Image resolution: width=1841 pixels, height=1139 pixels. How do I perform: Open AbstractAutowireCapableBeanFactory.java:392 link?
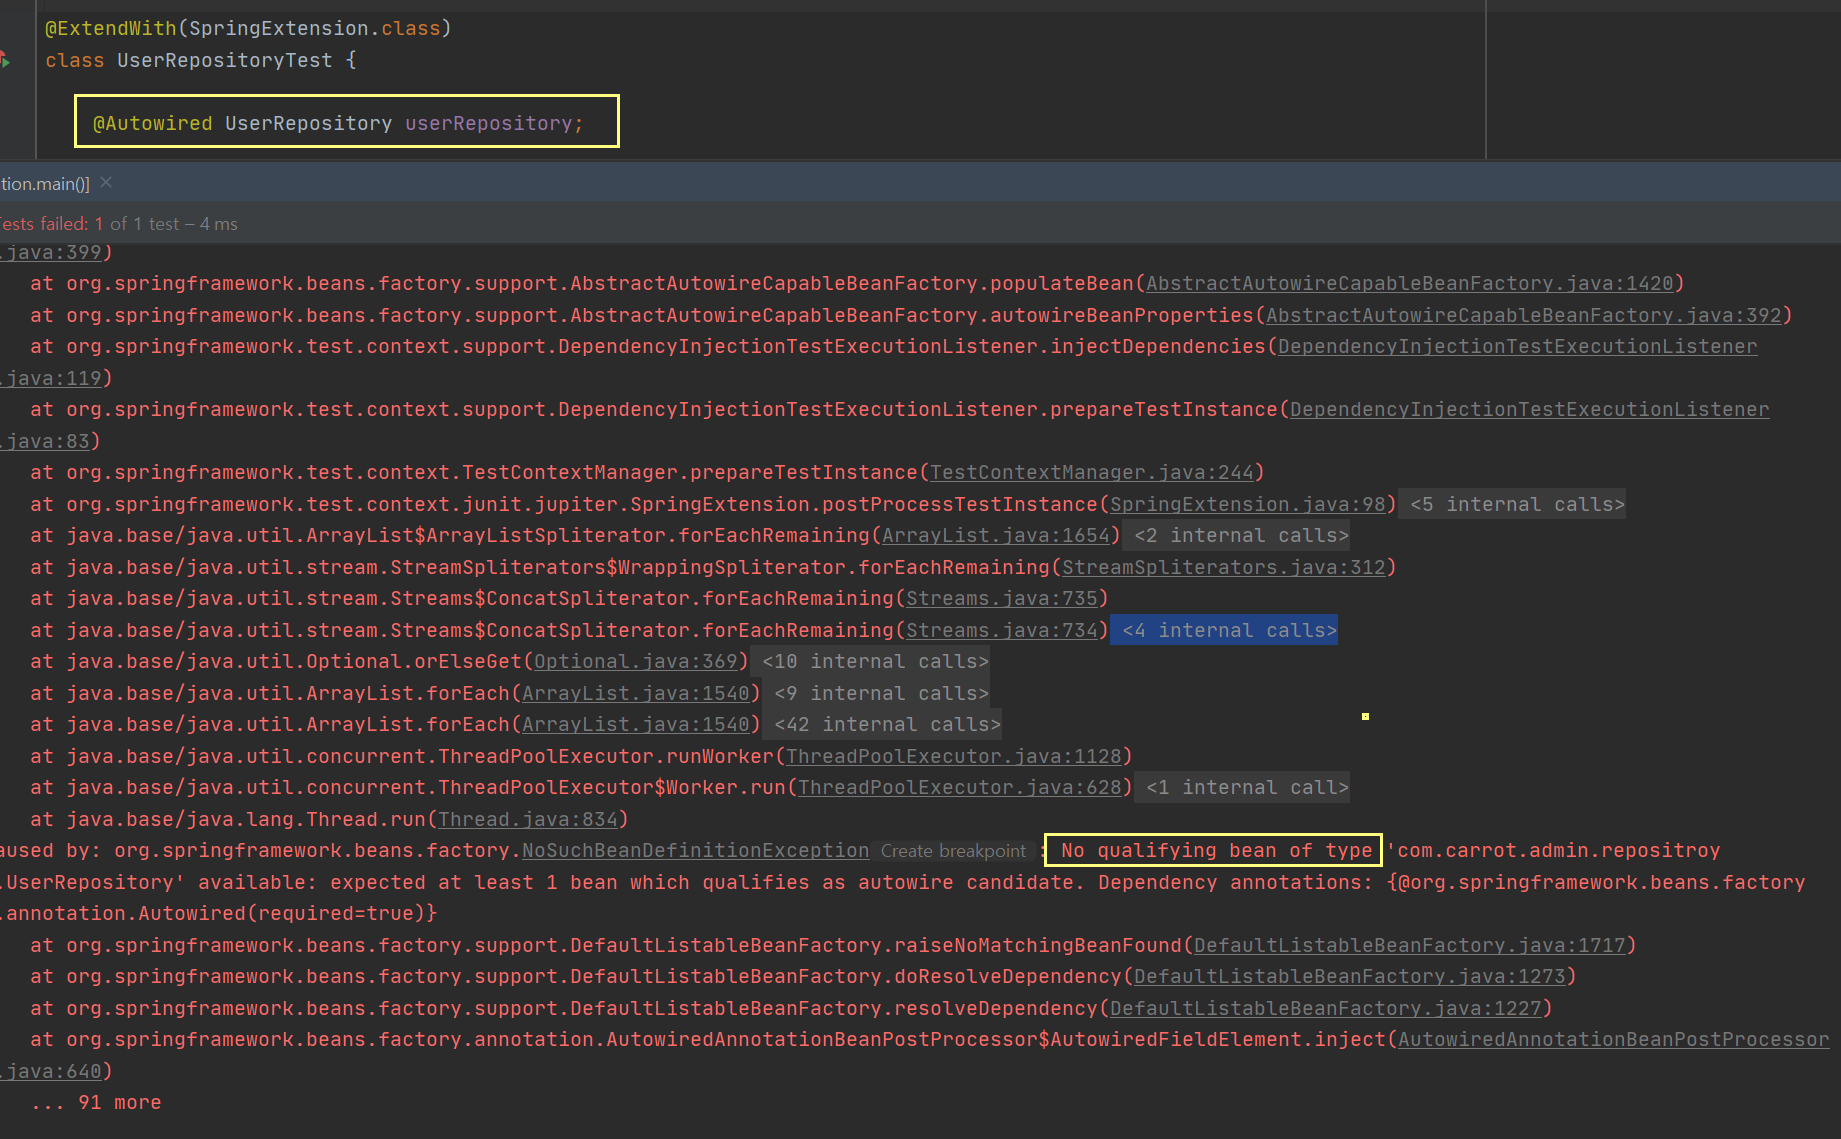tap(1524, 316)
